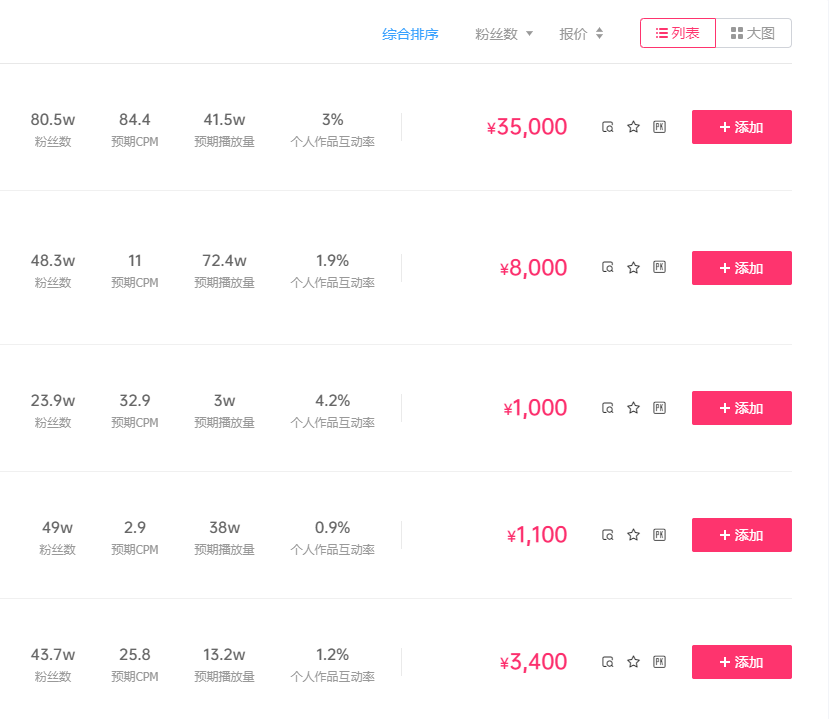Screen dimensions: 829x719
Task: Click the ¥3,400 price text
Action: coord(533,662)
